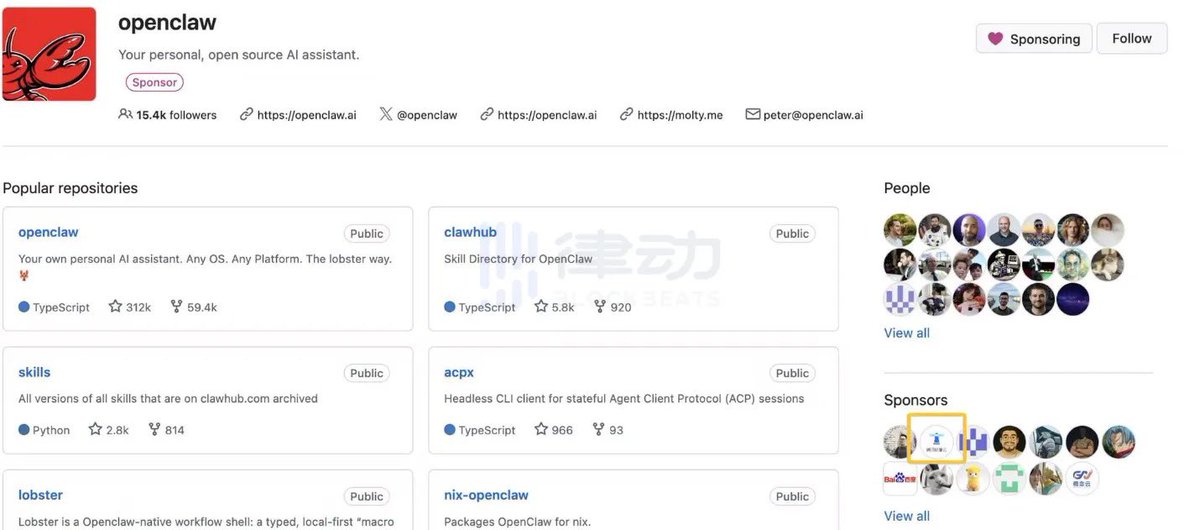The image size is (1200, 530).
Task: Open the blue-red GV logo sponsor avatar
Action: 1082,479
